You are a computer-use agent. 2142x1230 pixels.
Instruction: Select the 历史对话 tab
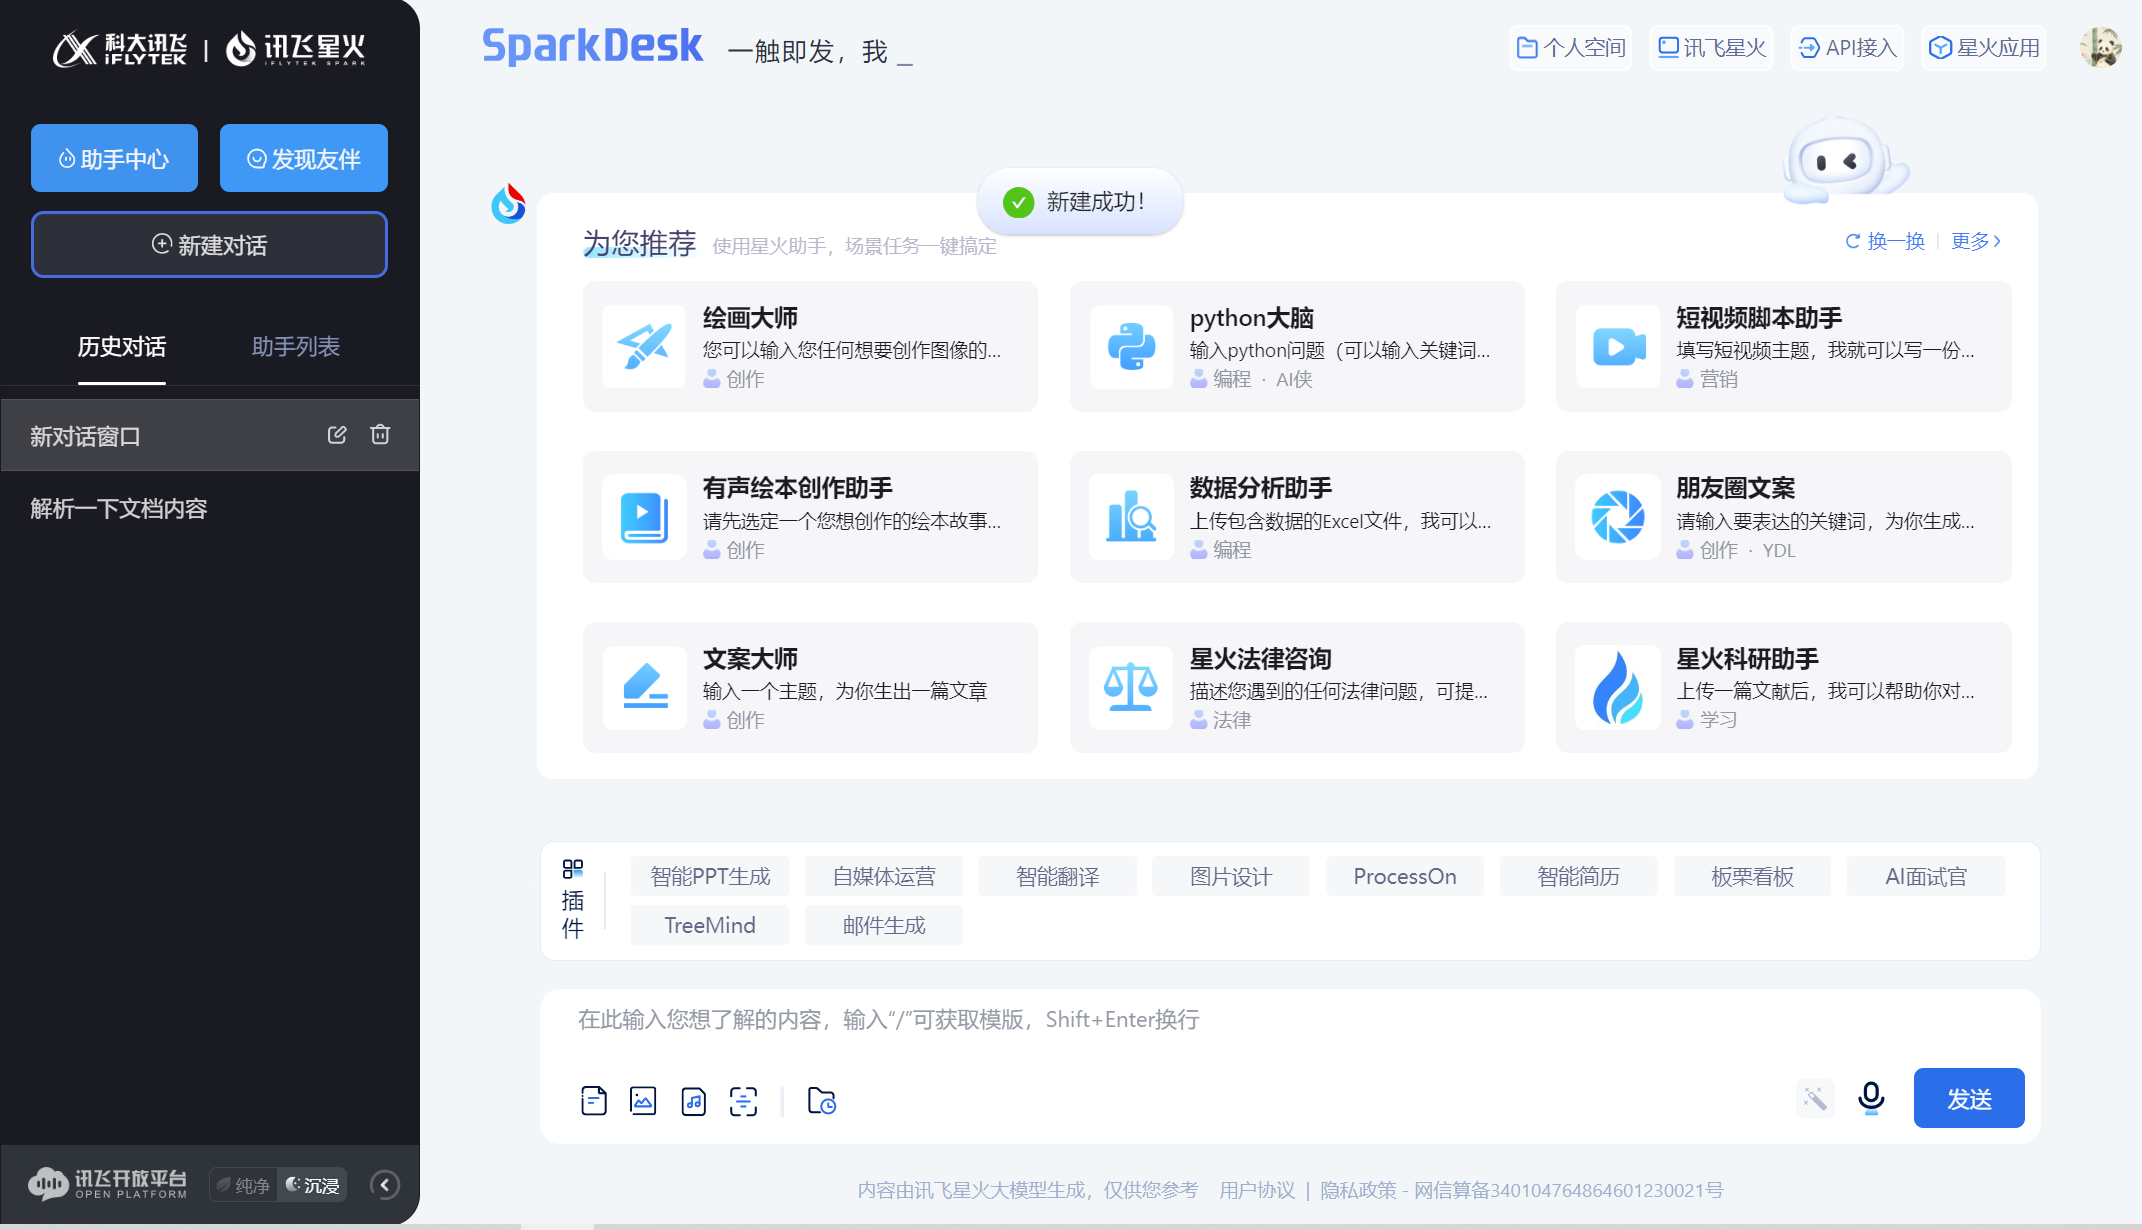coord(122,347)
